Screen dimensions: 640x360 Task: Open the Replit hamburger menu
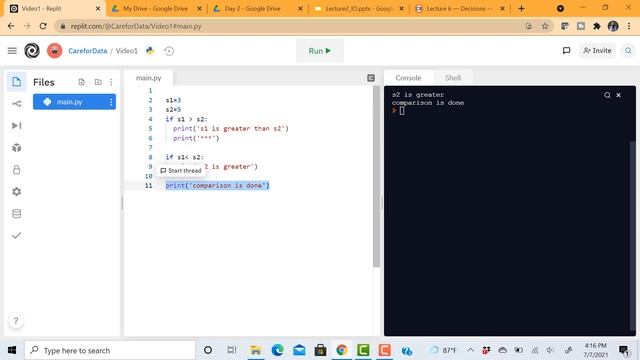coord(12,51)
